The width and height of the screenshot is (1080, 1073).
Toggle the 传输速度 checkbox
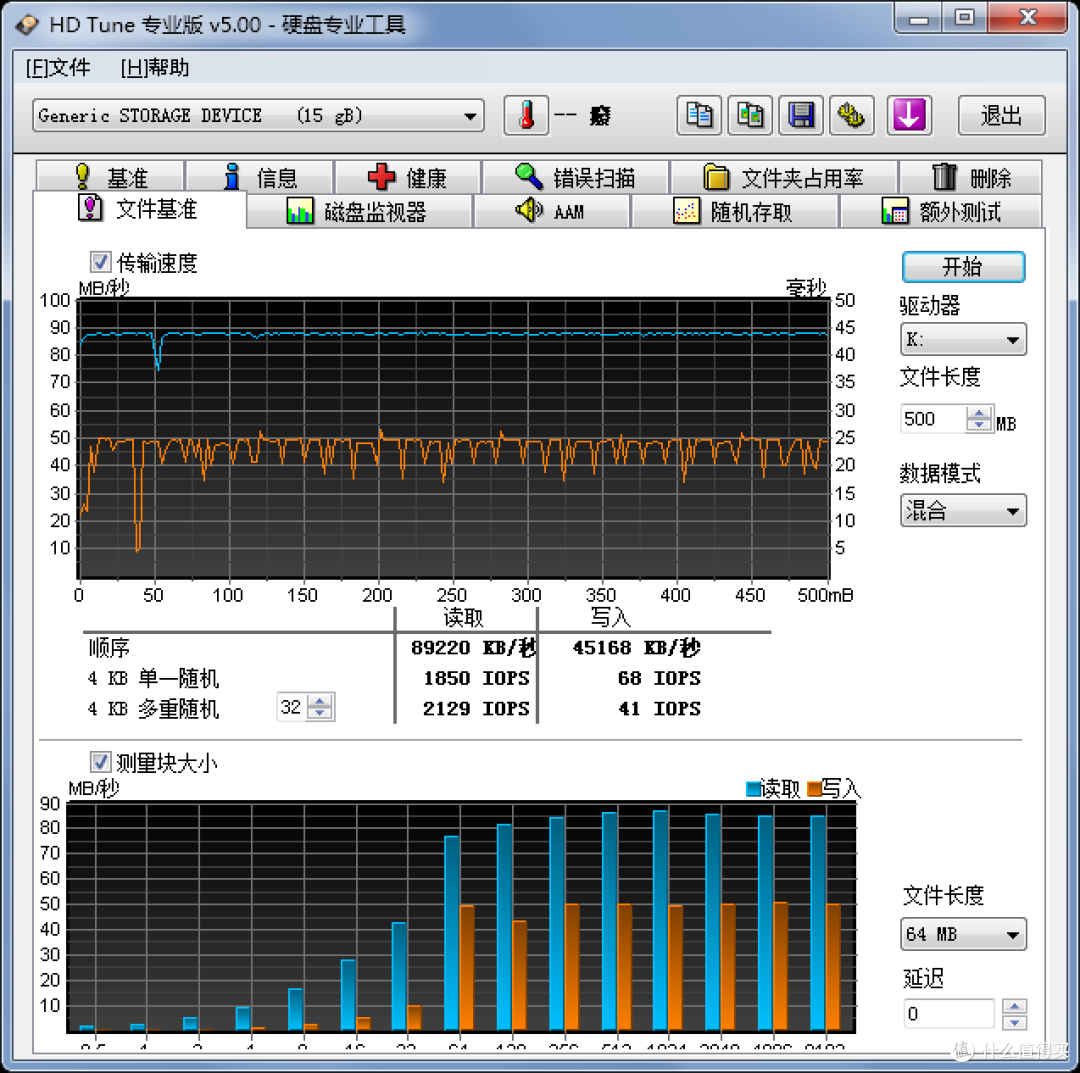point(100,262)
